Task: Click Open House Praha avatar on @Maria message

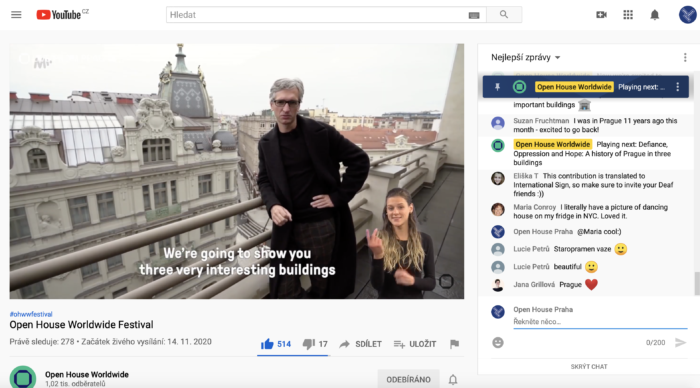Action: (x=498, y=231)
